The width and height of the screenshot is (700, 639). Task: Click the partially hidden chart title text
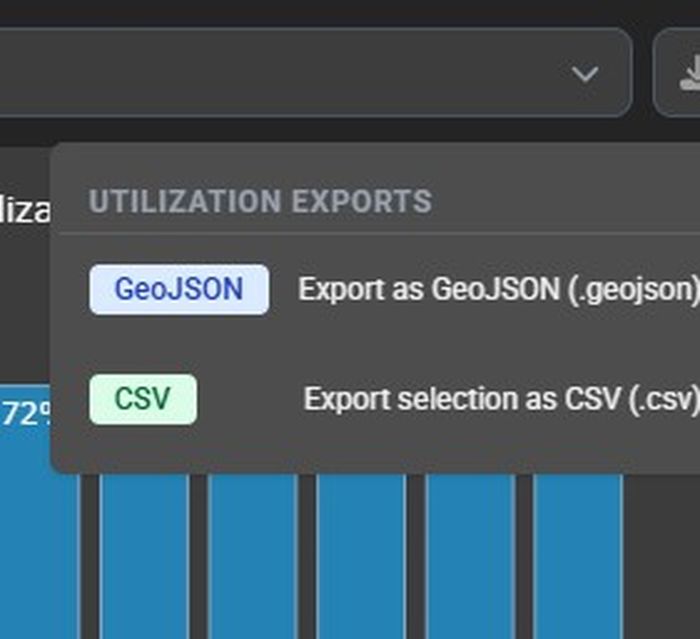coord(24,211)
